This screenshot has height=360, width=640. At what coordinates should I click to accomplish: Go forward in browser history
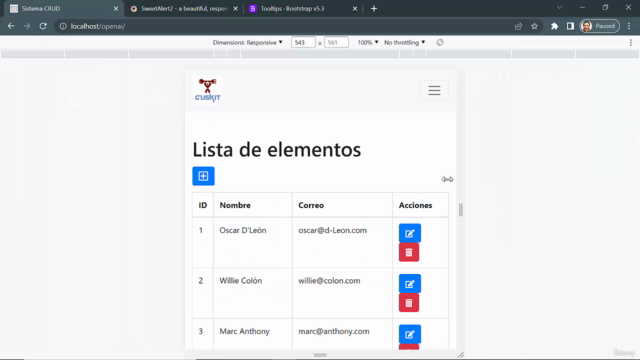[x=27, y=26]
